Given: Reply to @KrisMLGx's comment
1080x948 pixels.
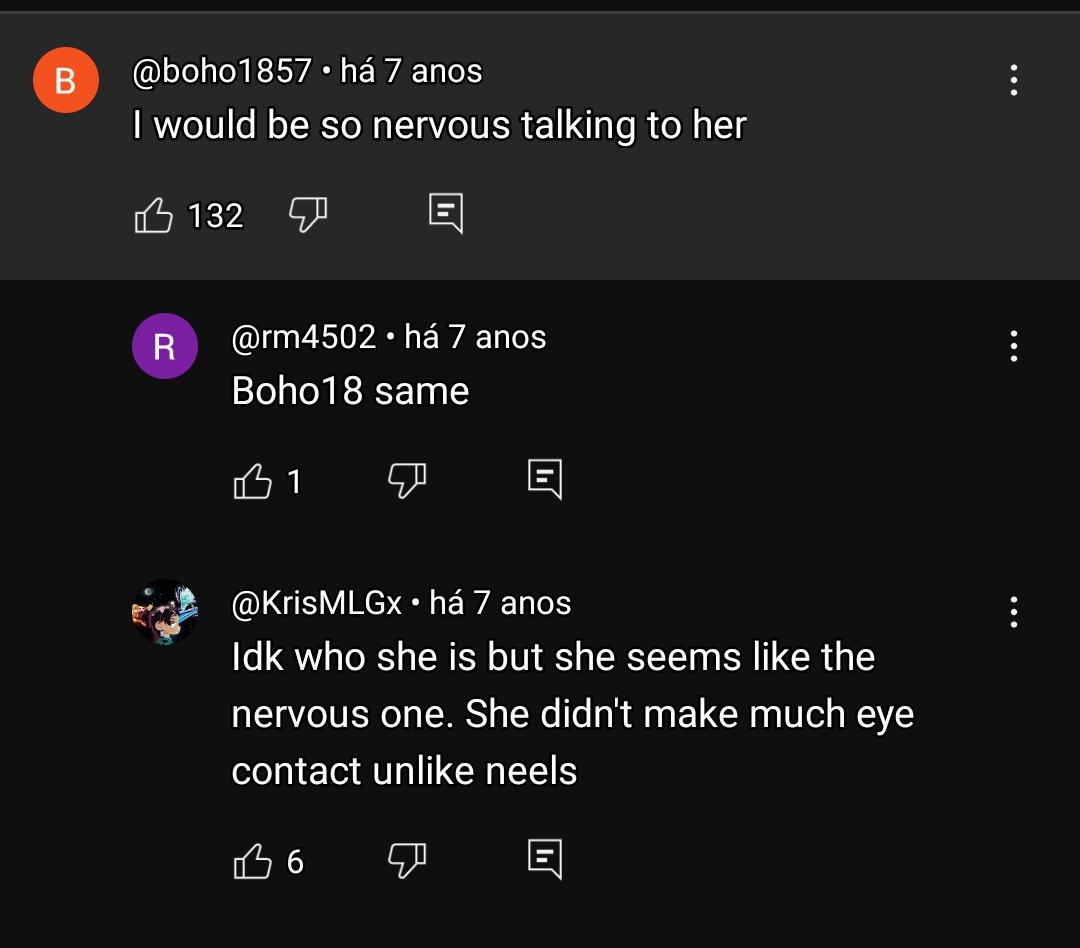Looking at the screenshot, I should coord(545,859).
